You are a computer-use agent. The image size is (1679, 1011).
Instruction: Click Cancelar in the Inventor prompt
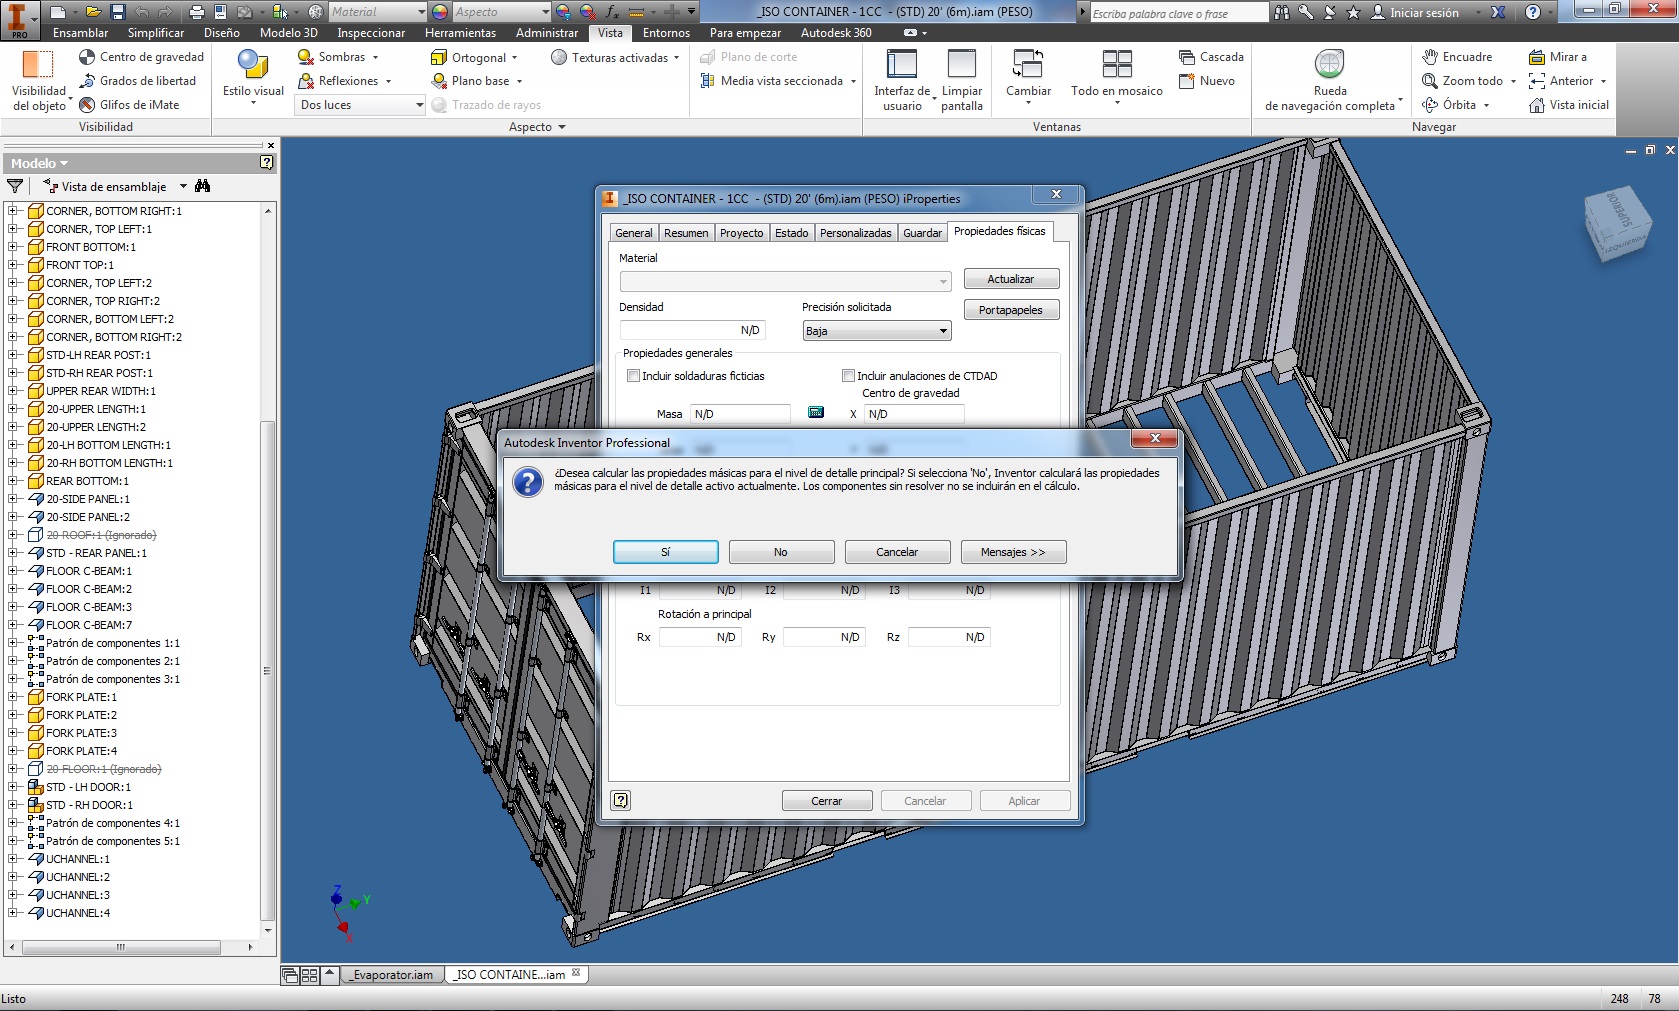tap(897, 552)
